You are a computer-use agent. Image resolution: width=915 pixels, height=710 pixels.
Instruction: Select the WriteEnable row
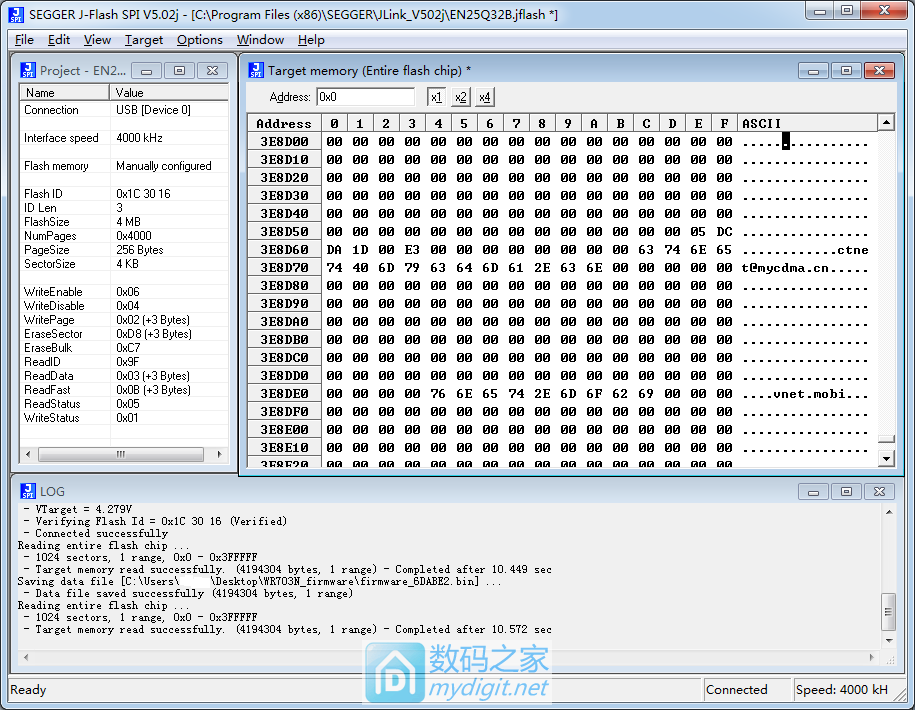(x=124, y=292)
